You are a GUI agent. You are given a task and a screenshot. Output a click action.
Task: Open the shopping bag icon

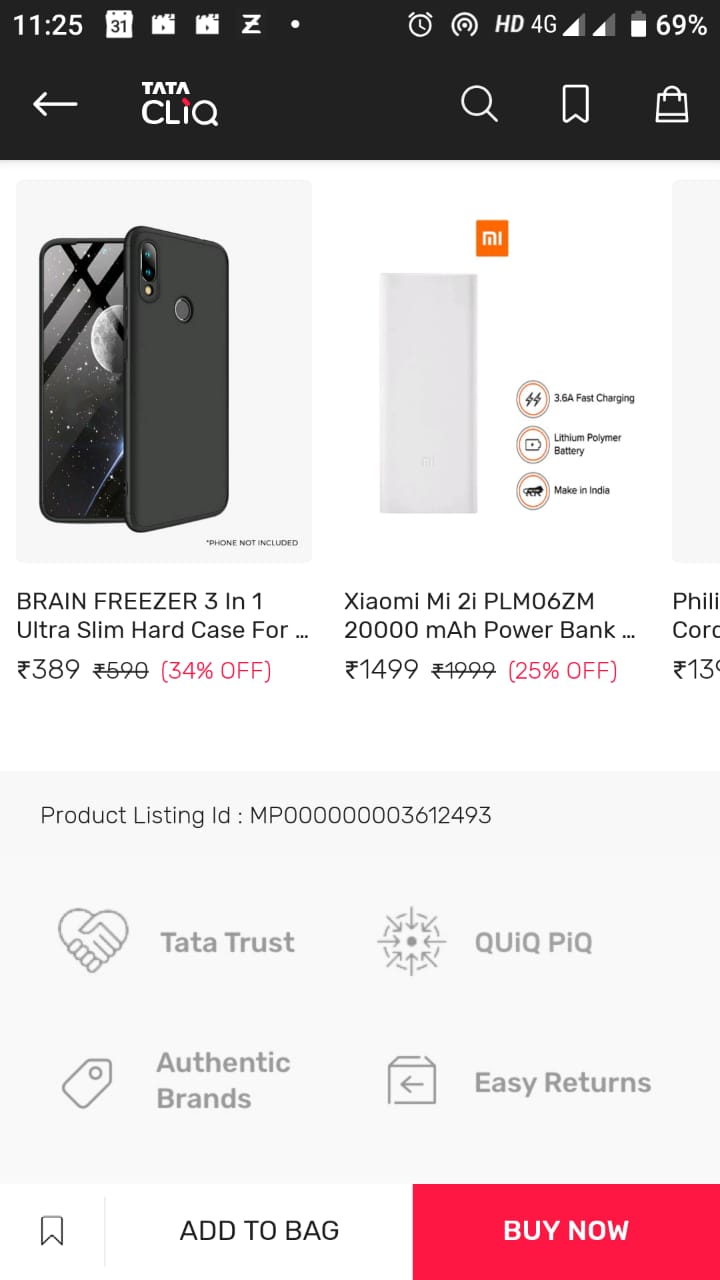(x=671, y=104)
